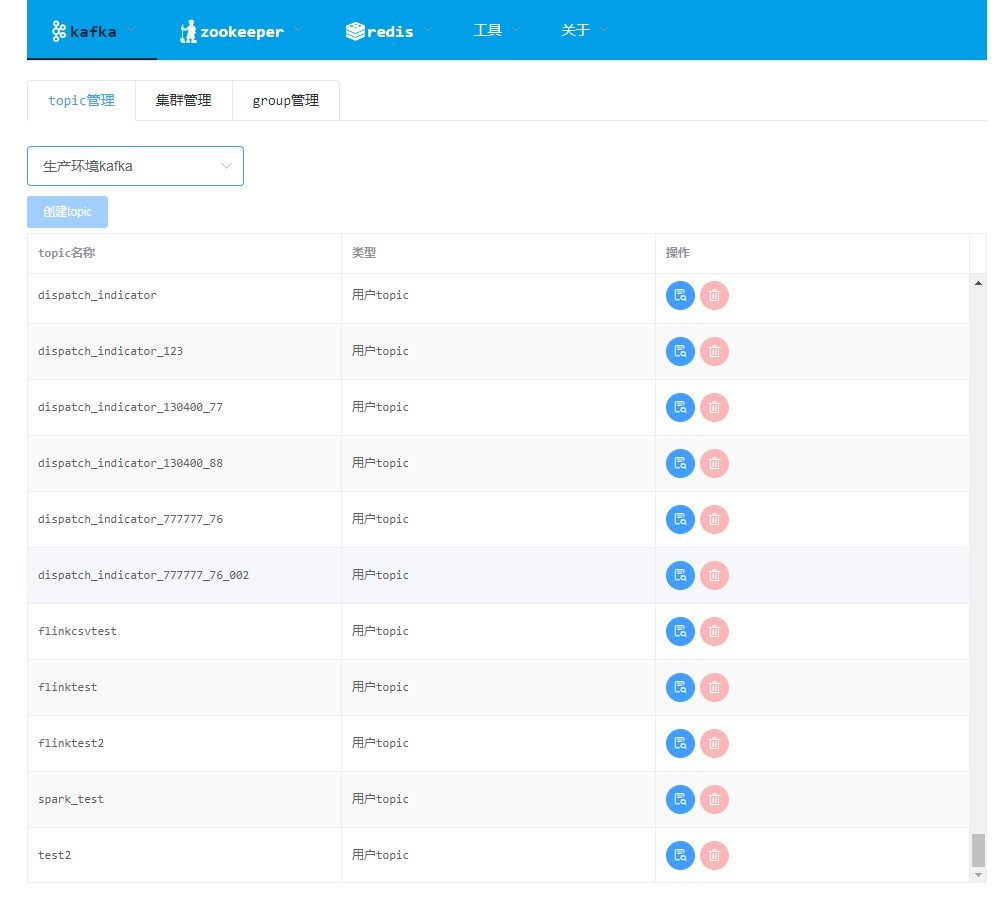Select the flinkcsvtest topic name
Image resolution: width=1008 pixels, height=916 pixels.
pos(77,631)
